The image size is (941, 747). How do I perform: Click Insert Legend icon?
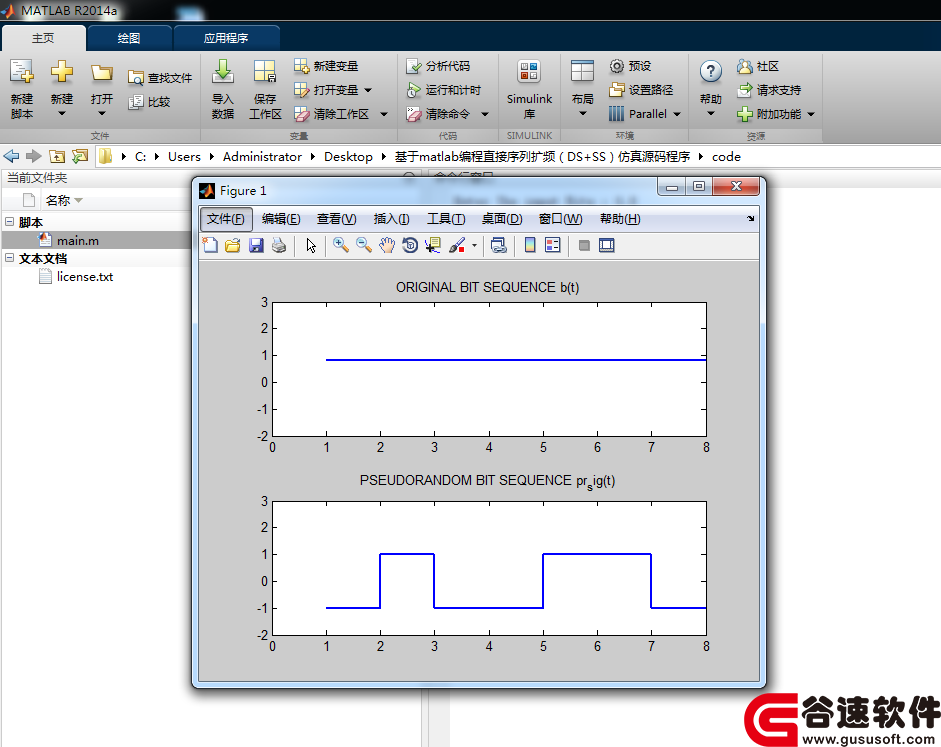[x=553, y=245]
